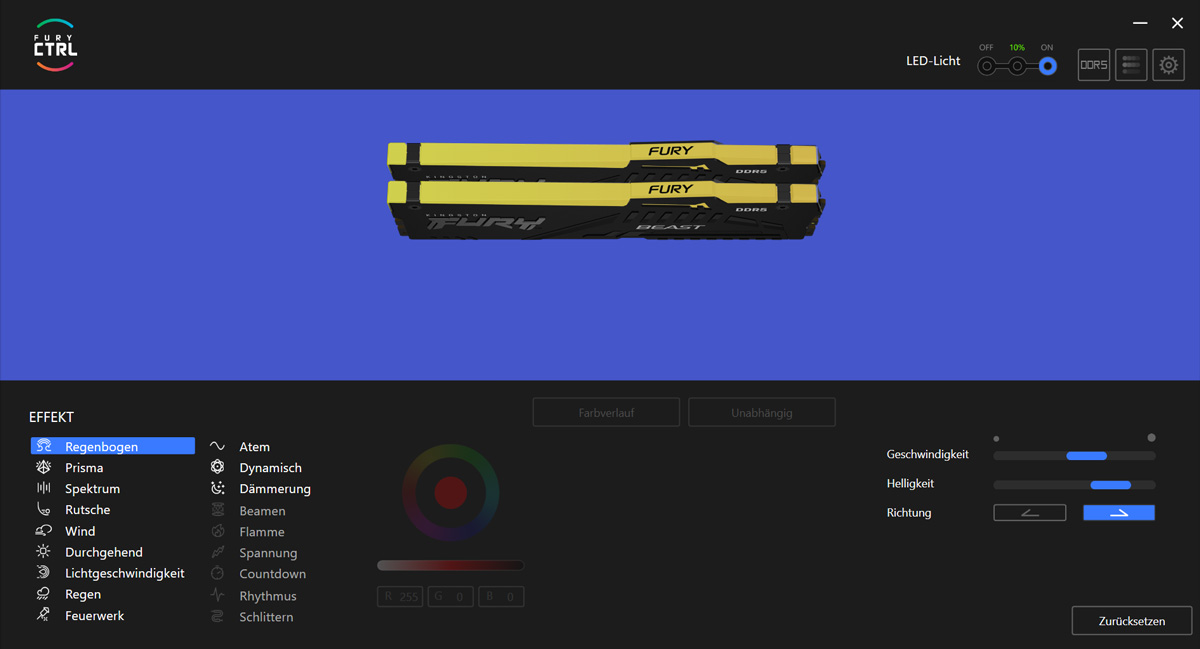Open the settings gear

coord(1168,65)
